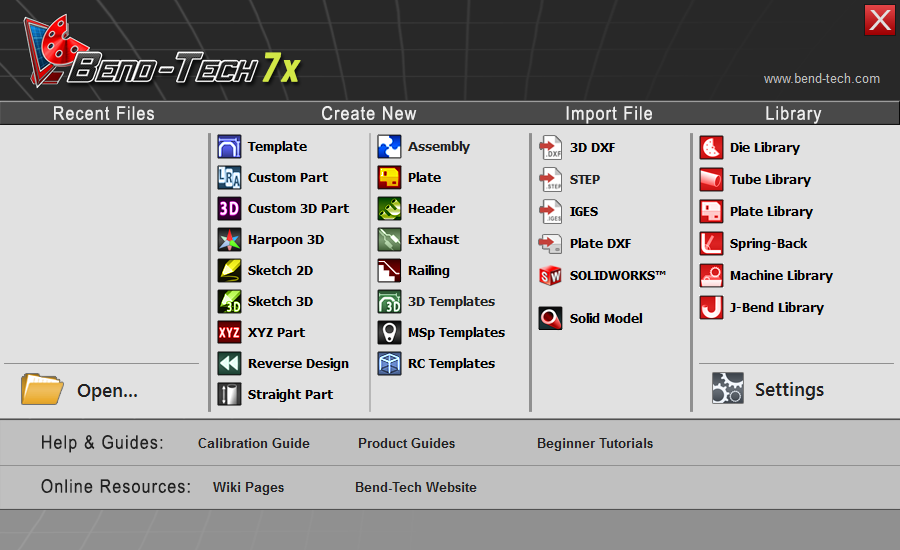Click the Machine Library text label
This screenshot has width=900, height=550.
pos(781,276)
